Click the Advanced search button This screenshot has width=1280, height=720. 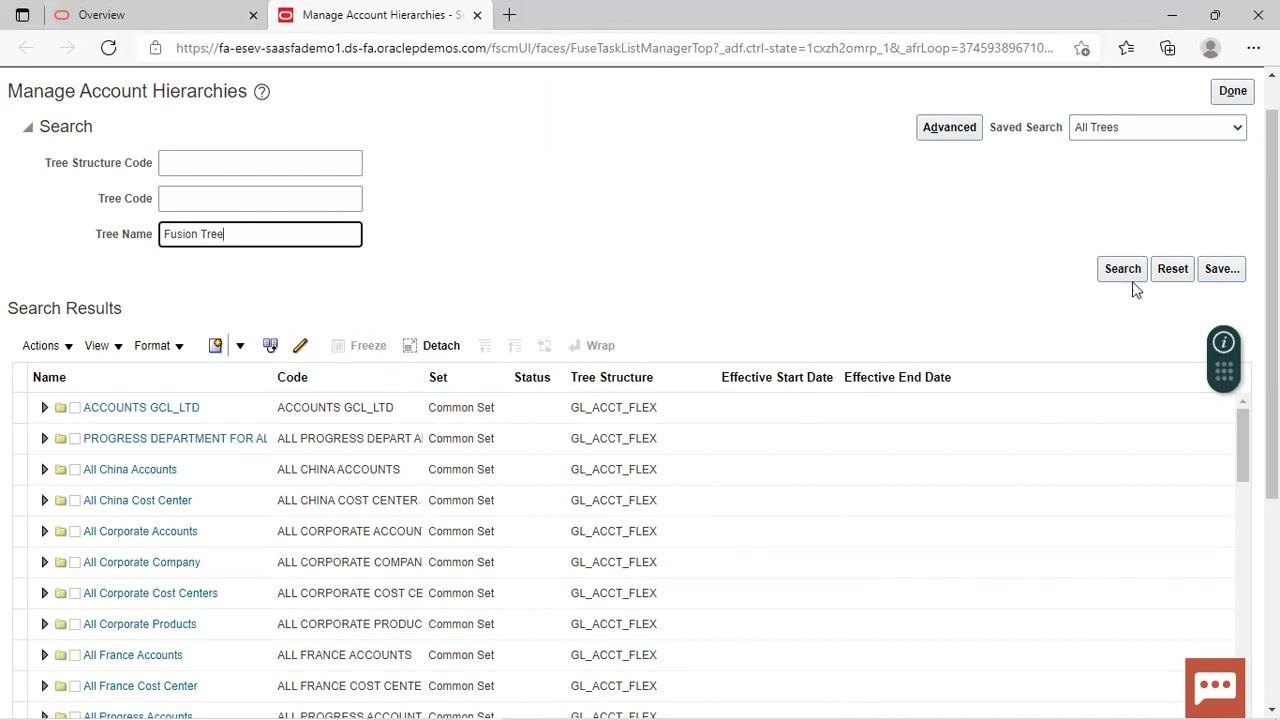tap(949, 127)
